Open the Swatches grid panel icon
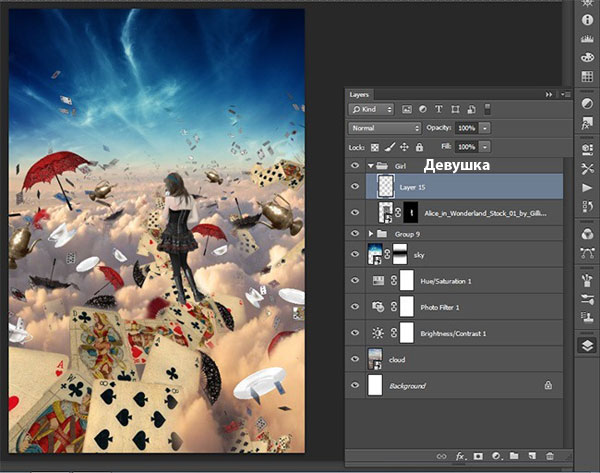 (x=587, y=76)
